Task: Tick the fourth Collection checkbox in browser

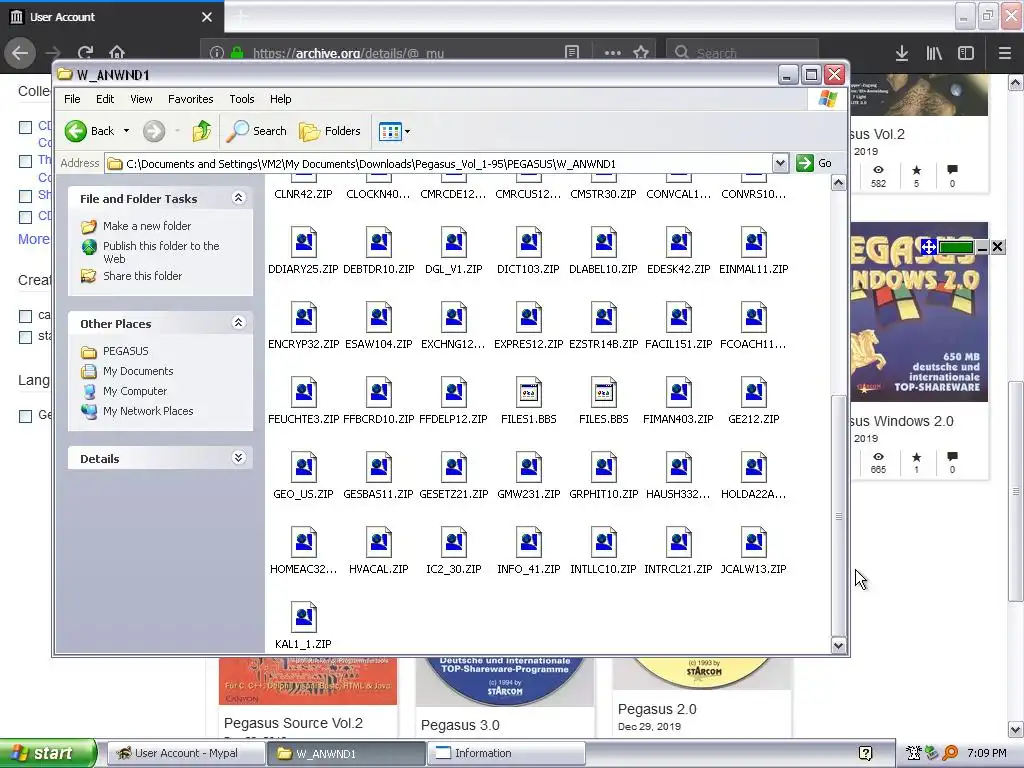Action: (x=25, y=217)
